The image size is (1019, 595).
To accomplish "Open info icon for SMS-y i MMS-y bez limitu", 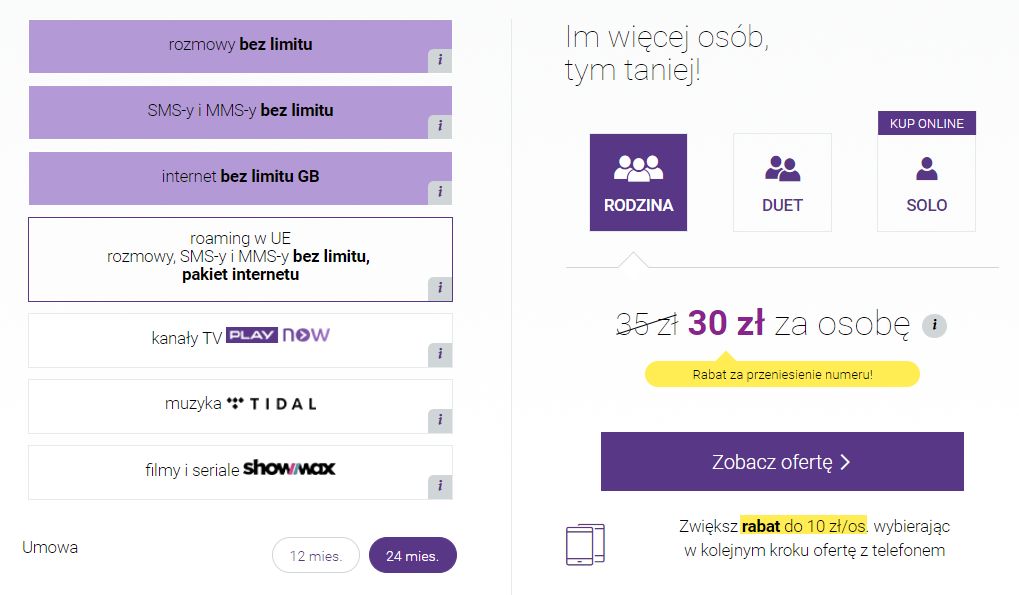I will click(440, 126).
